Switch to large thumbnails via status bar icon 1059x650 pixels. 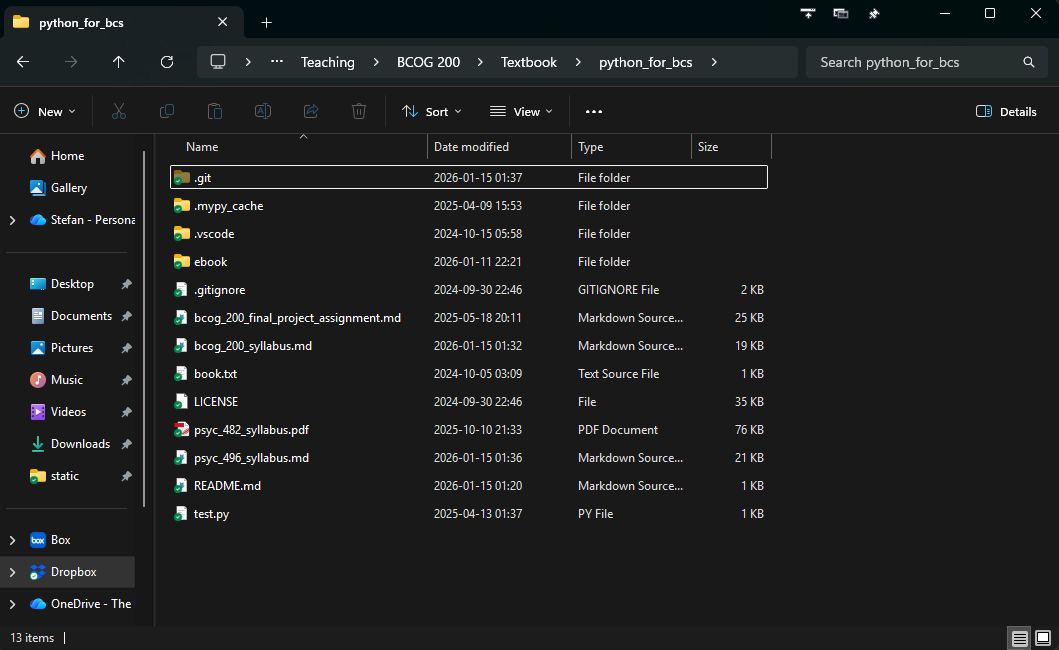[x=1042, y=637]
